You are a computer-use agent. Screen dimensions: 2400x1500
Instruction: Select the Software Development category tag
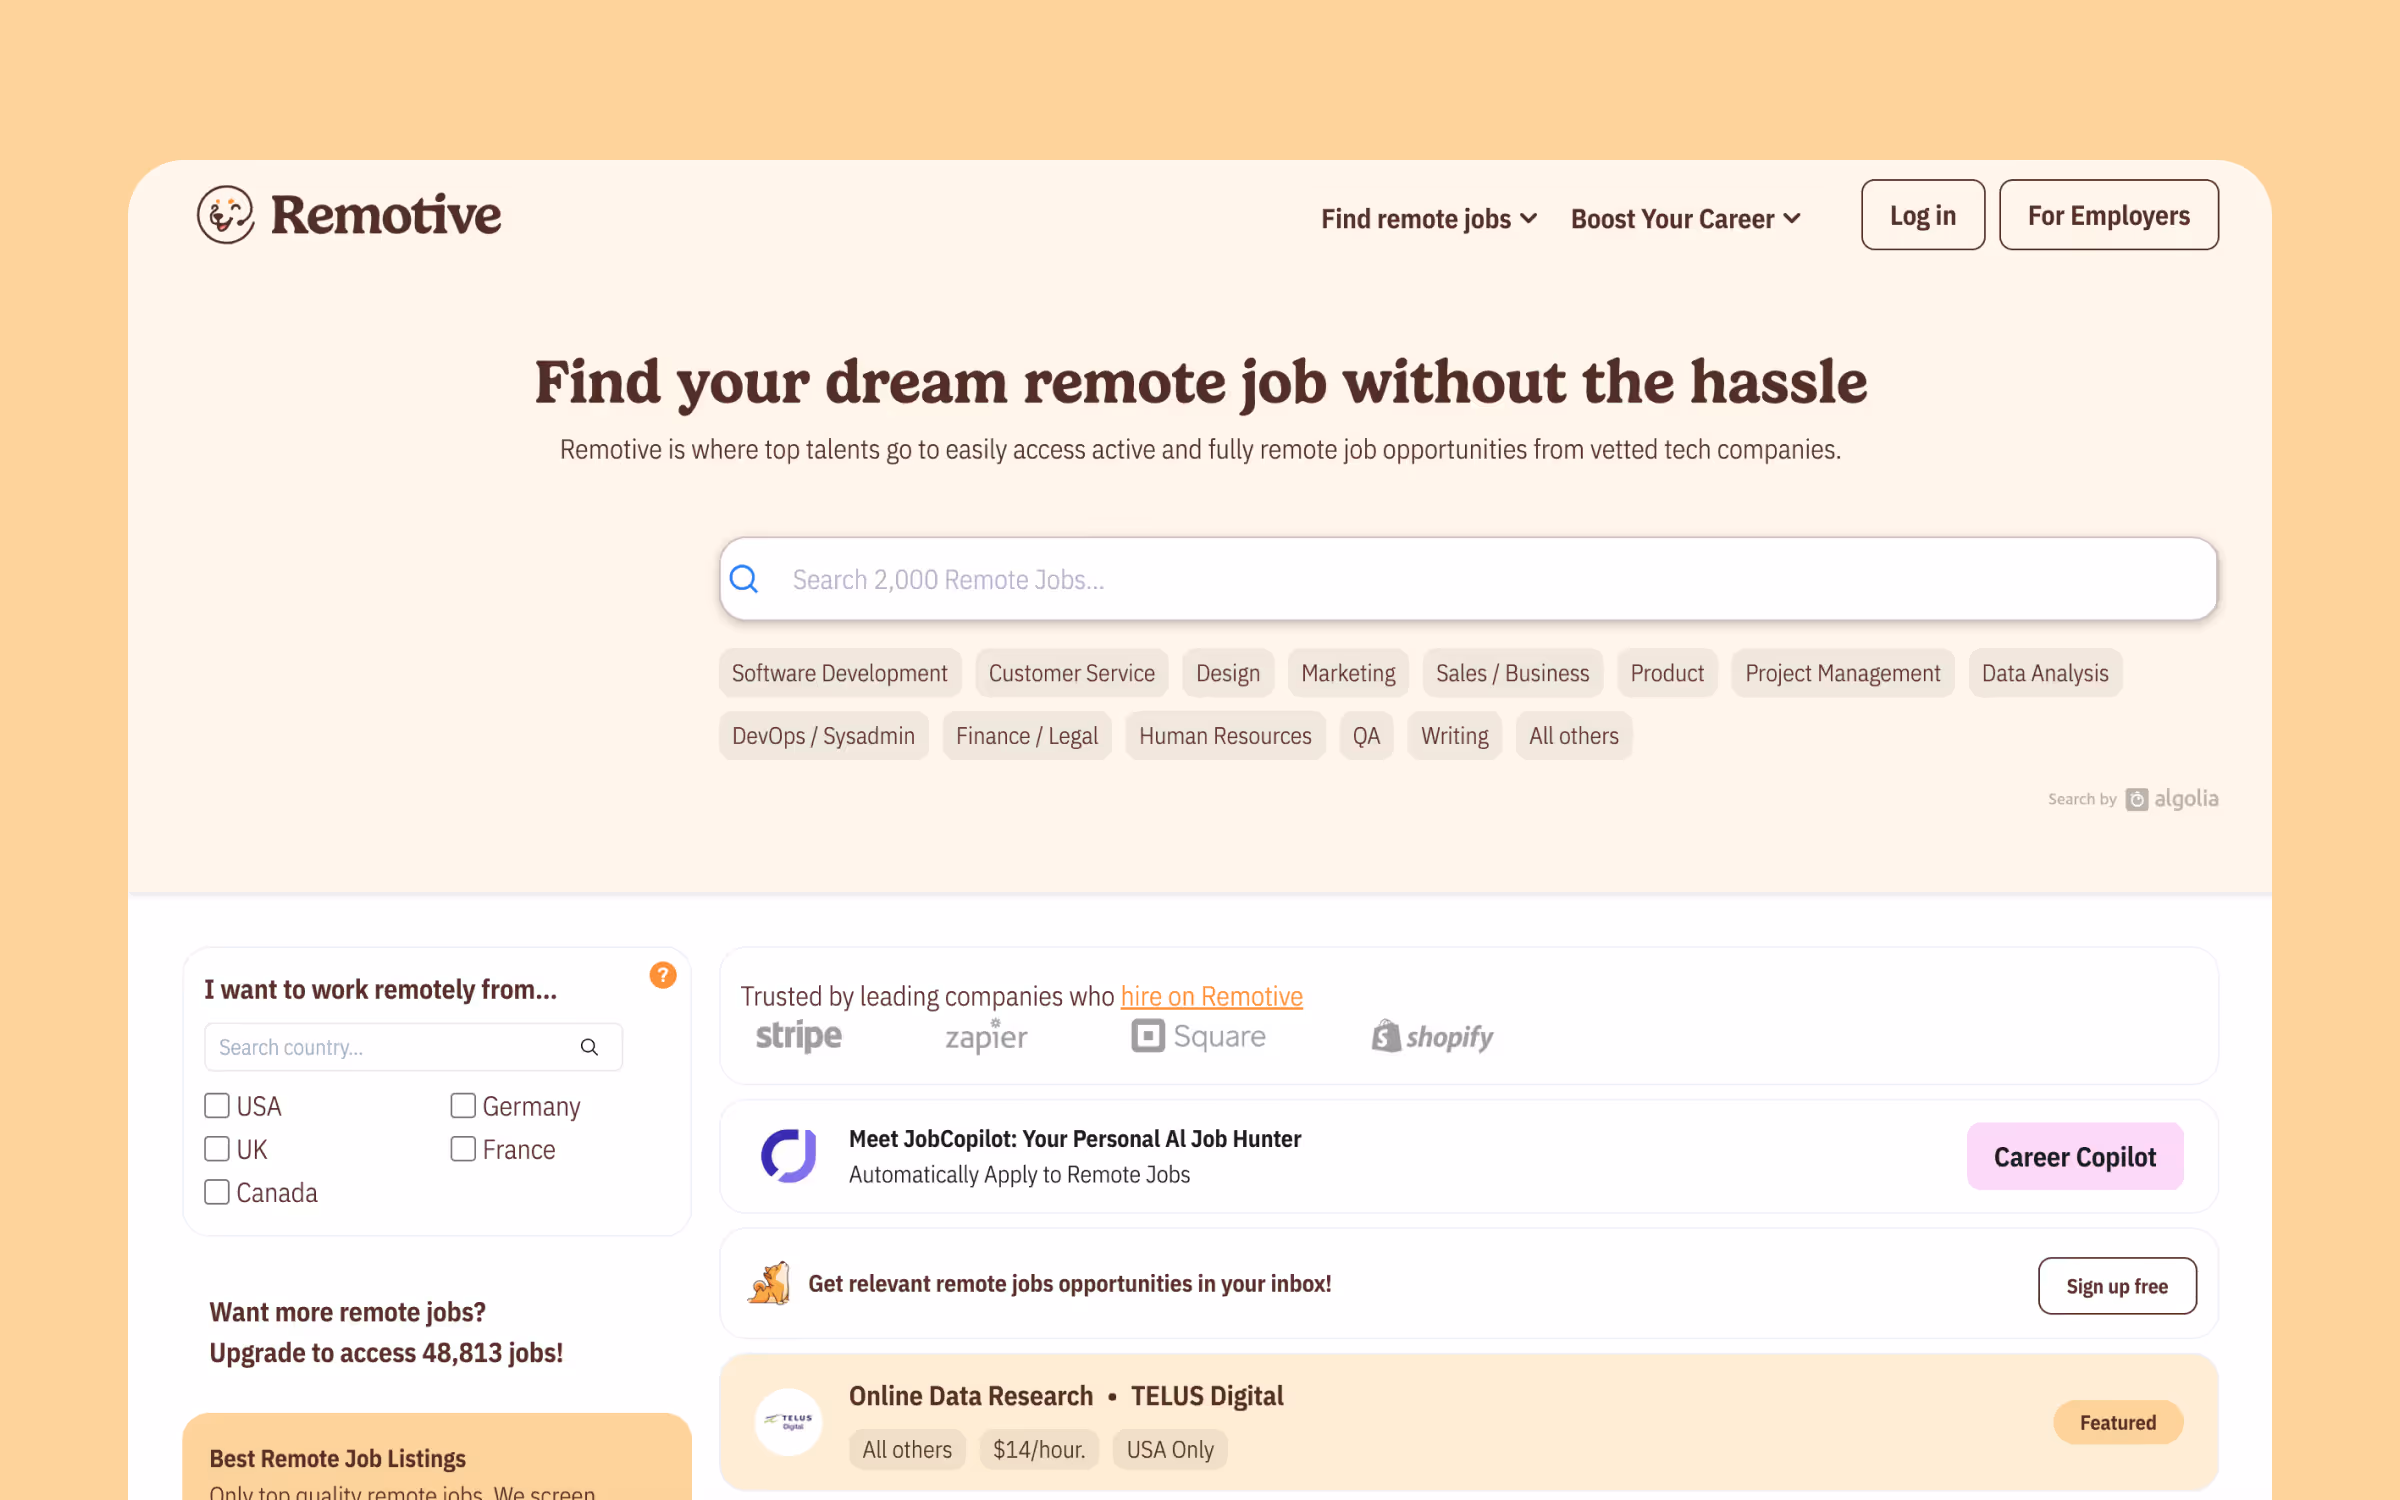[839, 672]
